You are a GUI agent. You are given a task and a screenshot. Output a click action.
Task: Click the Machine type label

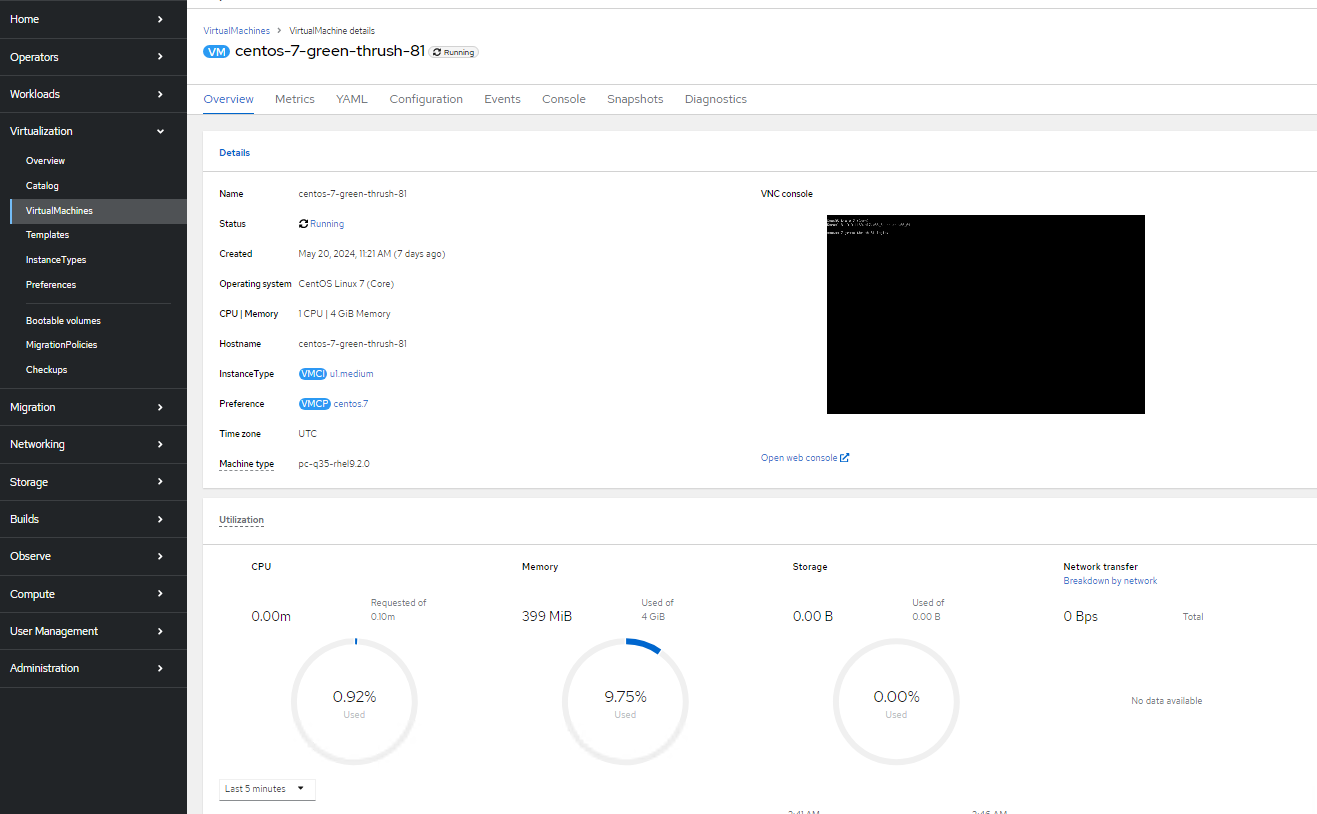(246, 464)
